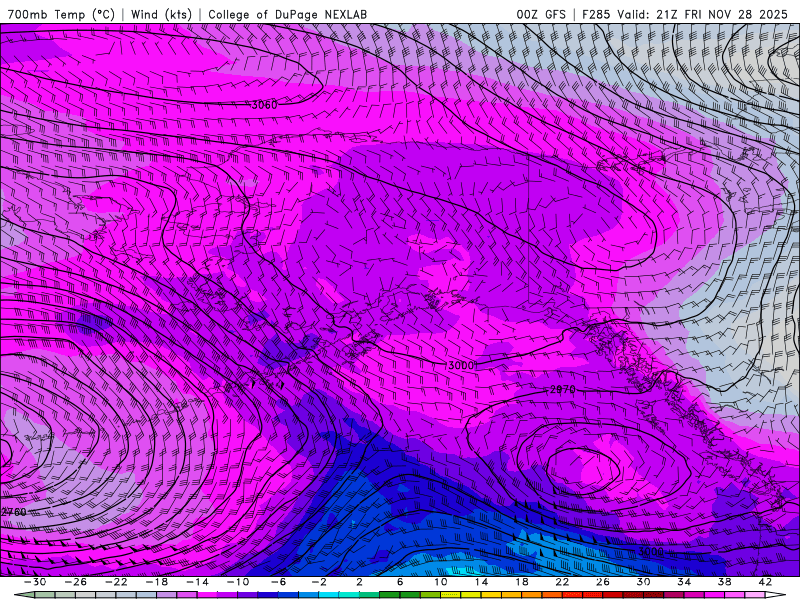The image size is (800, 600).
Task: Select the 2970 height contour label
Action: pyautogui.click(x=563, y=390)
